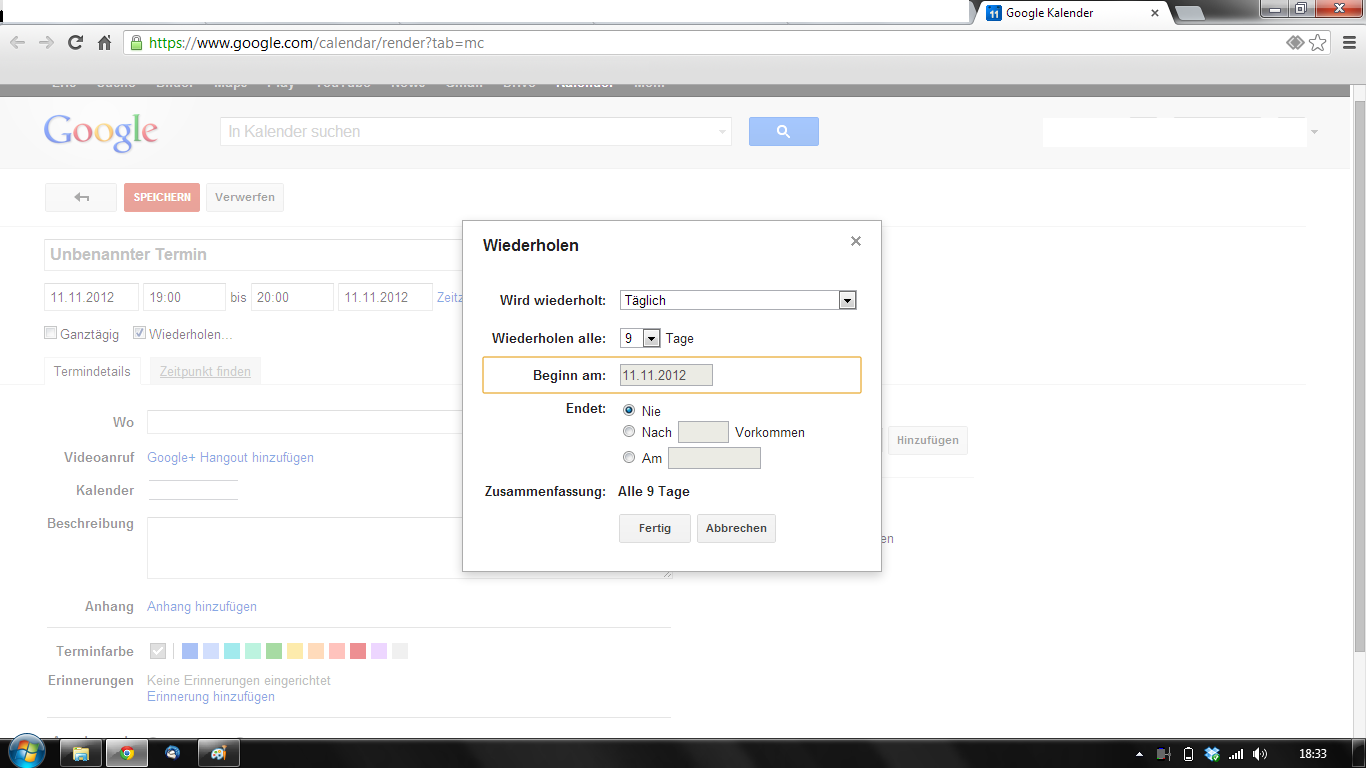Click the network signal tray icon

(1236, 754)
